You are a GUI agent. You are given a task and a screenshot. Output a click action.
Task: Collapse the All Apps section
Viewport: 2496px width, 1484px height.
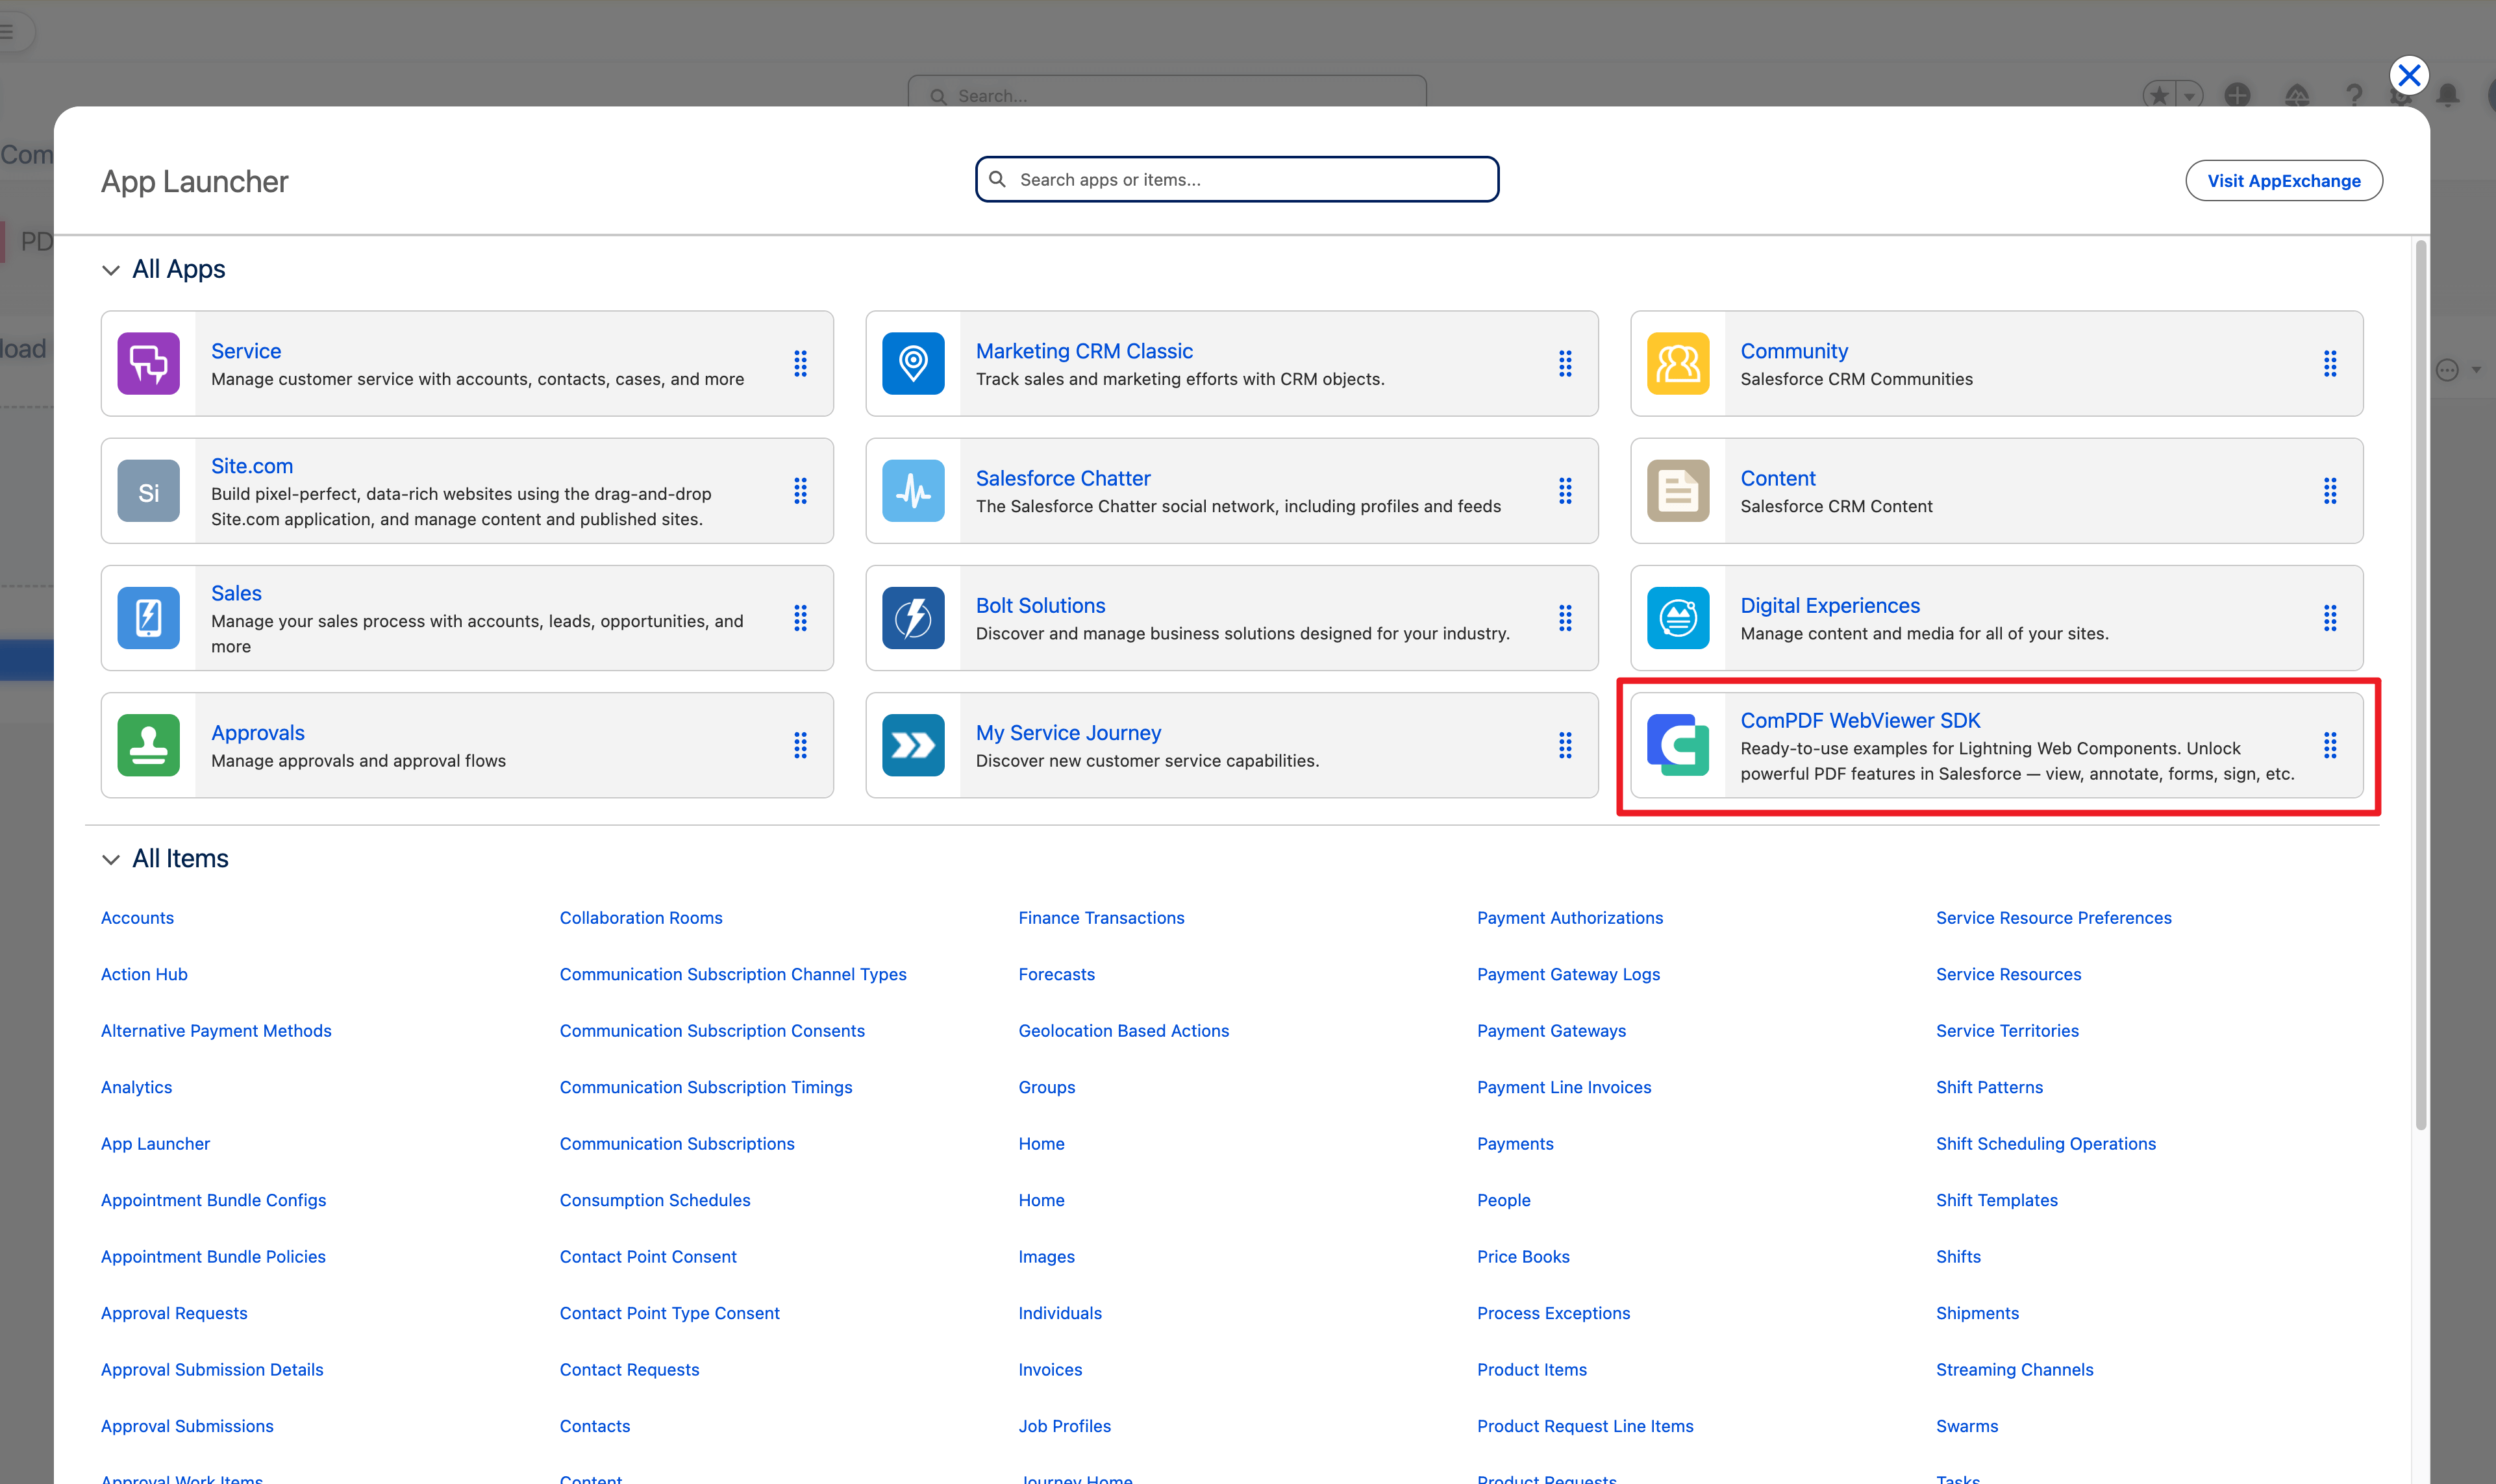point(111,270)
